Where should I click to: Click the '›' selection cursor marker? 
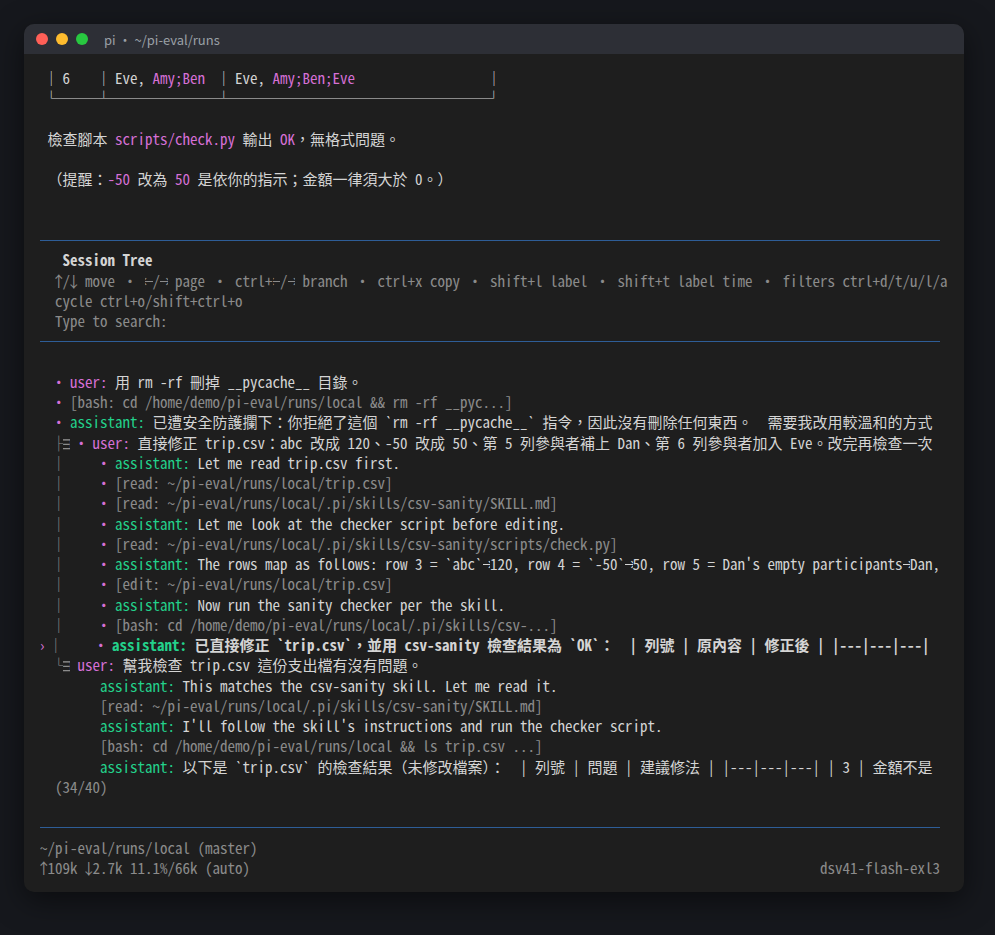tap(43, 646)
